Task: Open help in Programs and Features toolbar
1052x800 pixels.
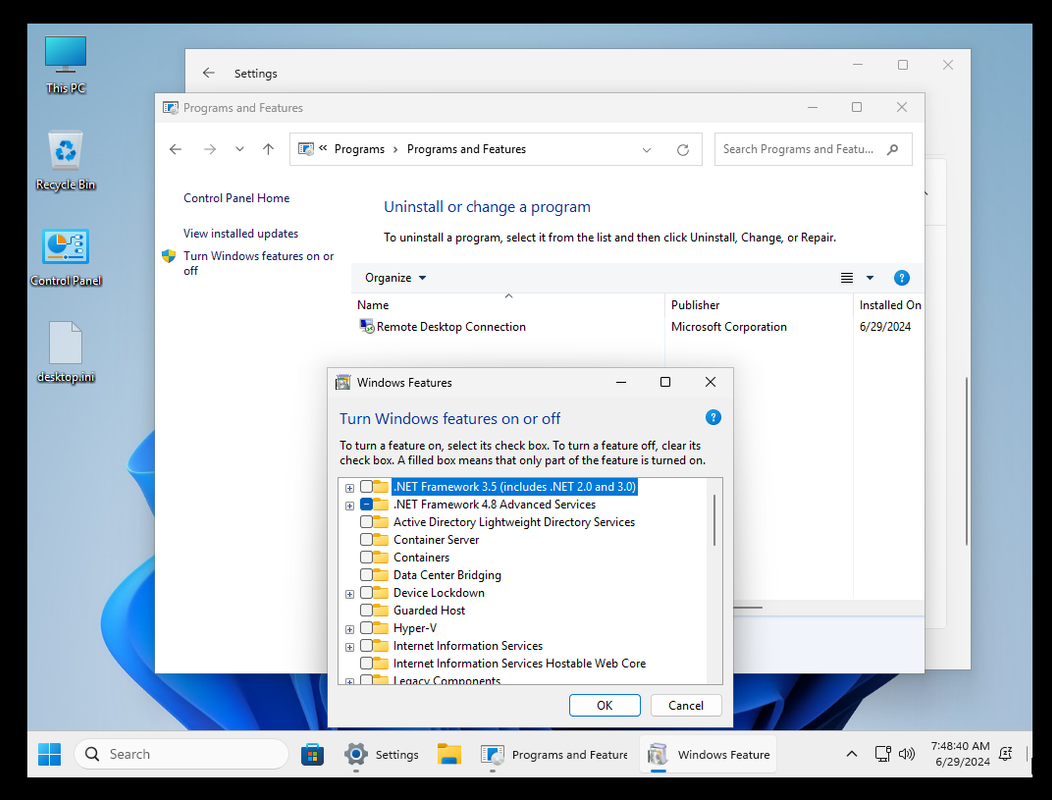Action: [x=902, y=278]
